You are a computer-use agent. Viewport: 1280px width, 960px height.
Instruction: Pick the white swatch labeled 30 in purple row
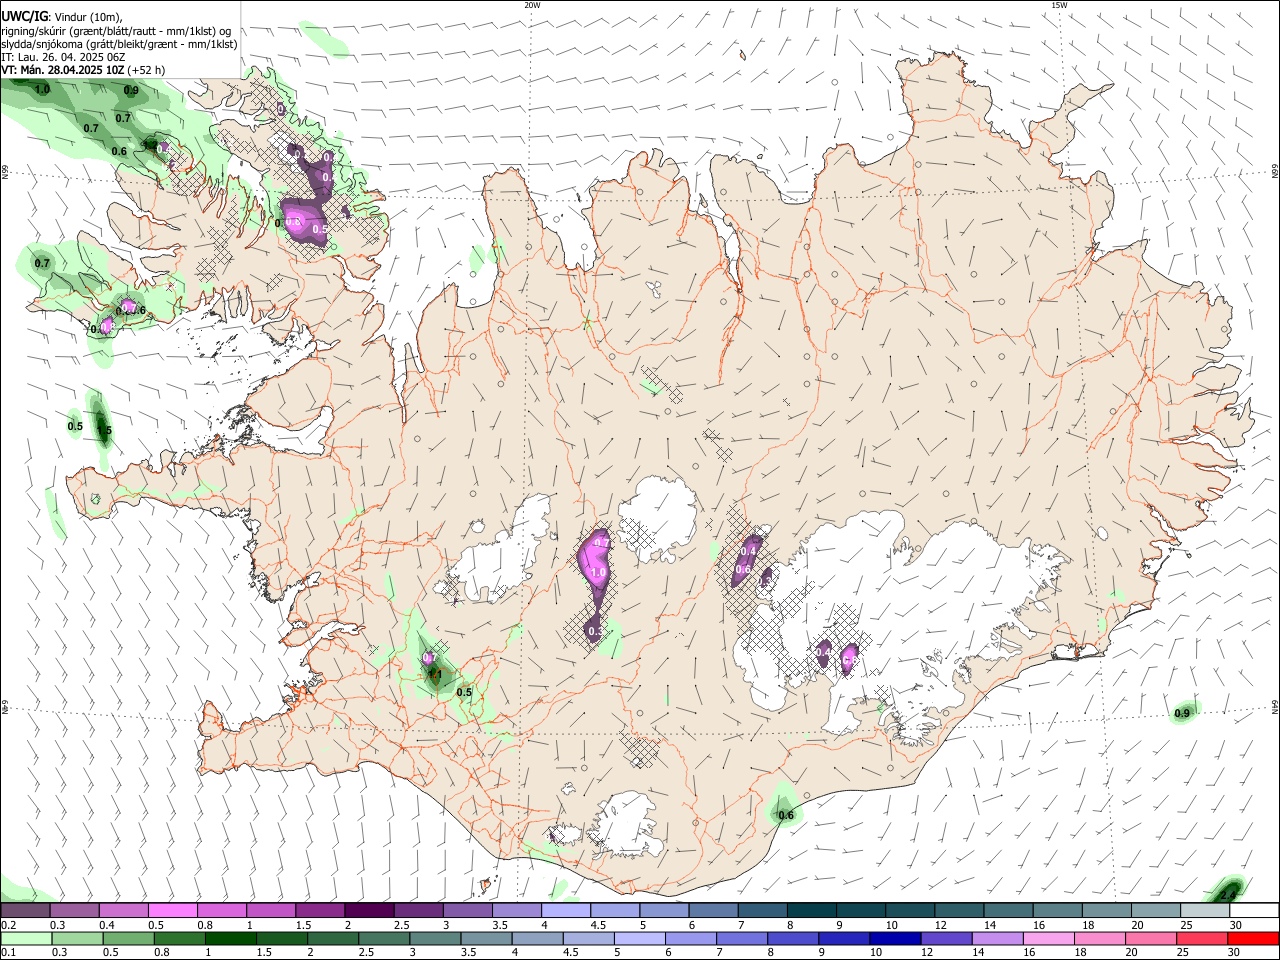(x=1254, y=910)
